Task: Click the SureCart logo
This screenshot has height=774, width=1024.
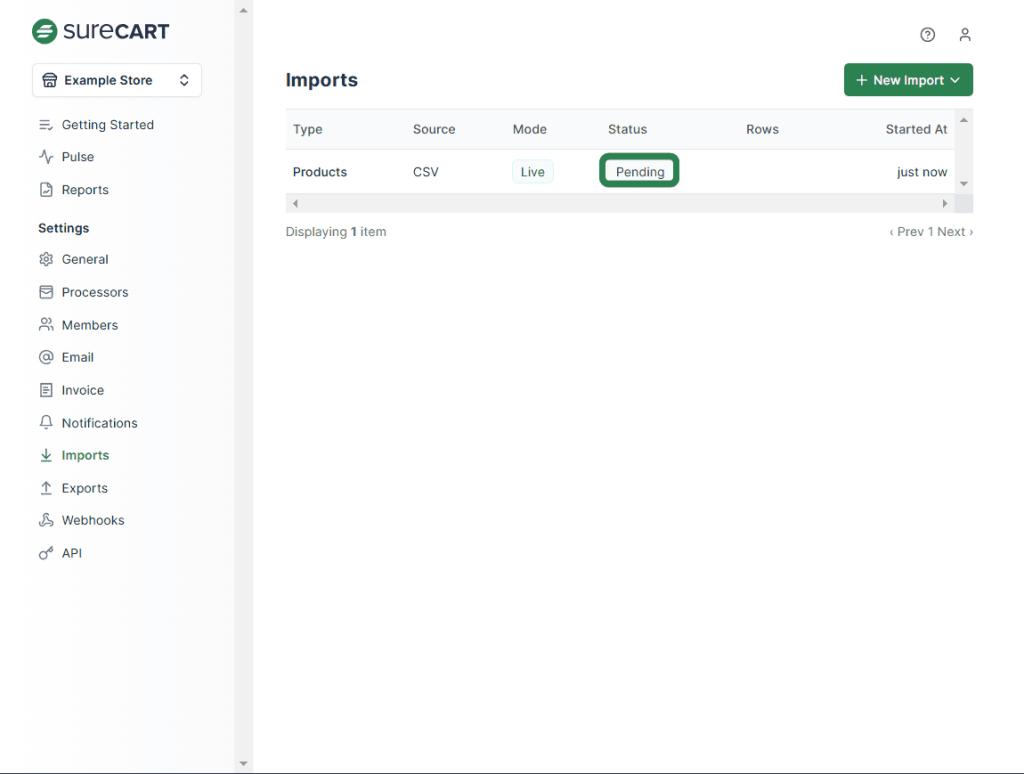Action: coord(100,31)
